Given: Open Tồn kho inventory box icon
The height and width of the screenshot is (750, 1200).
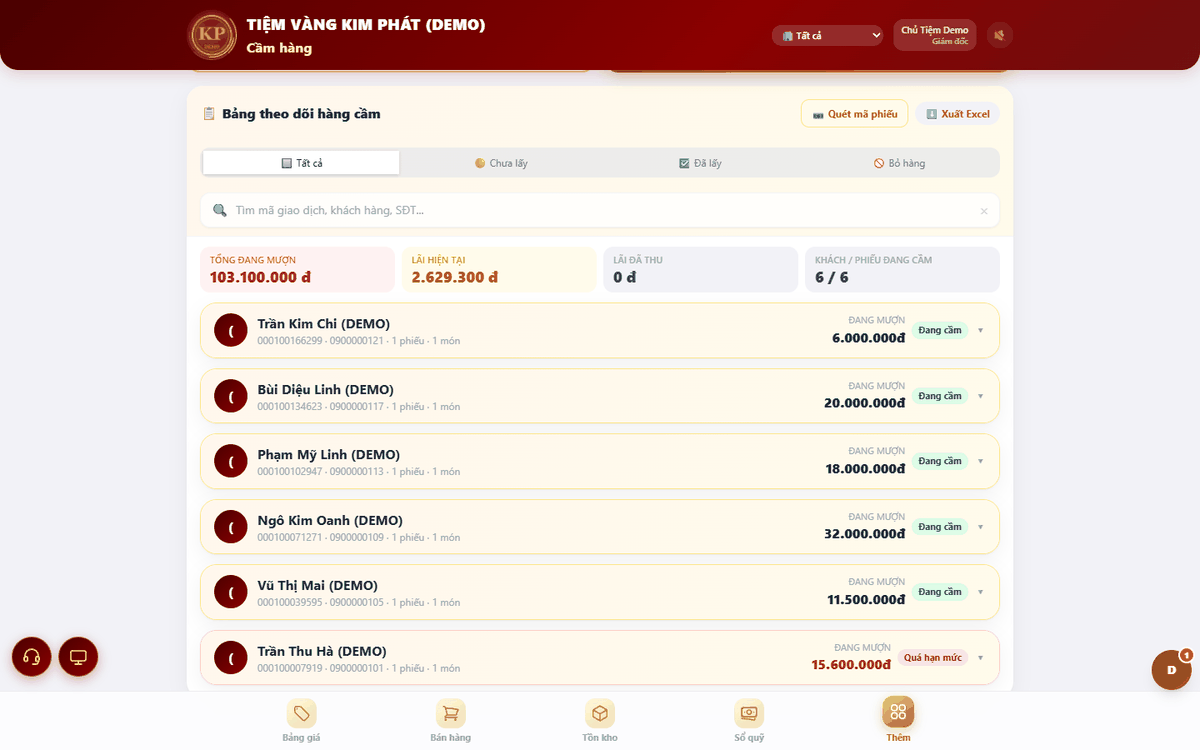Looking at the screenshot, I should point(600,713).
